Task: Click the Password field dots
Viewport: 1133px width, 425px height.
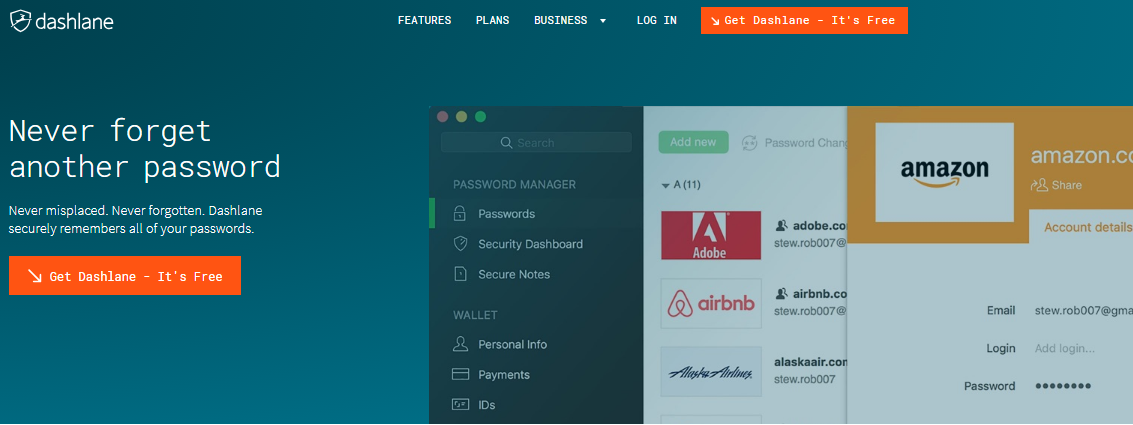Action: click(1062, 386)
